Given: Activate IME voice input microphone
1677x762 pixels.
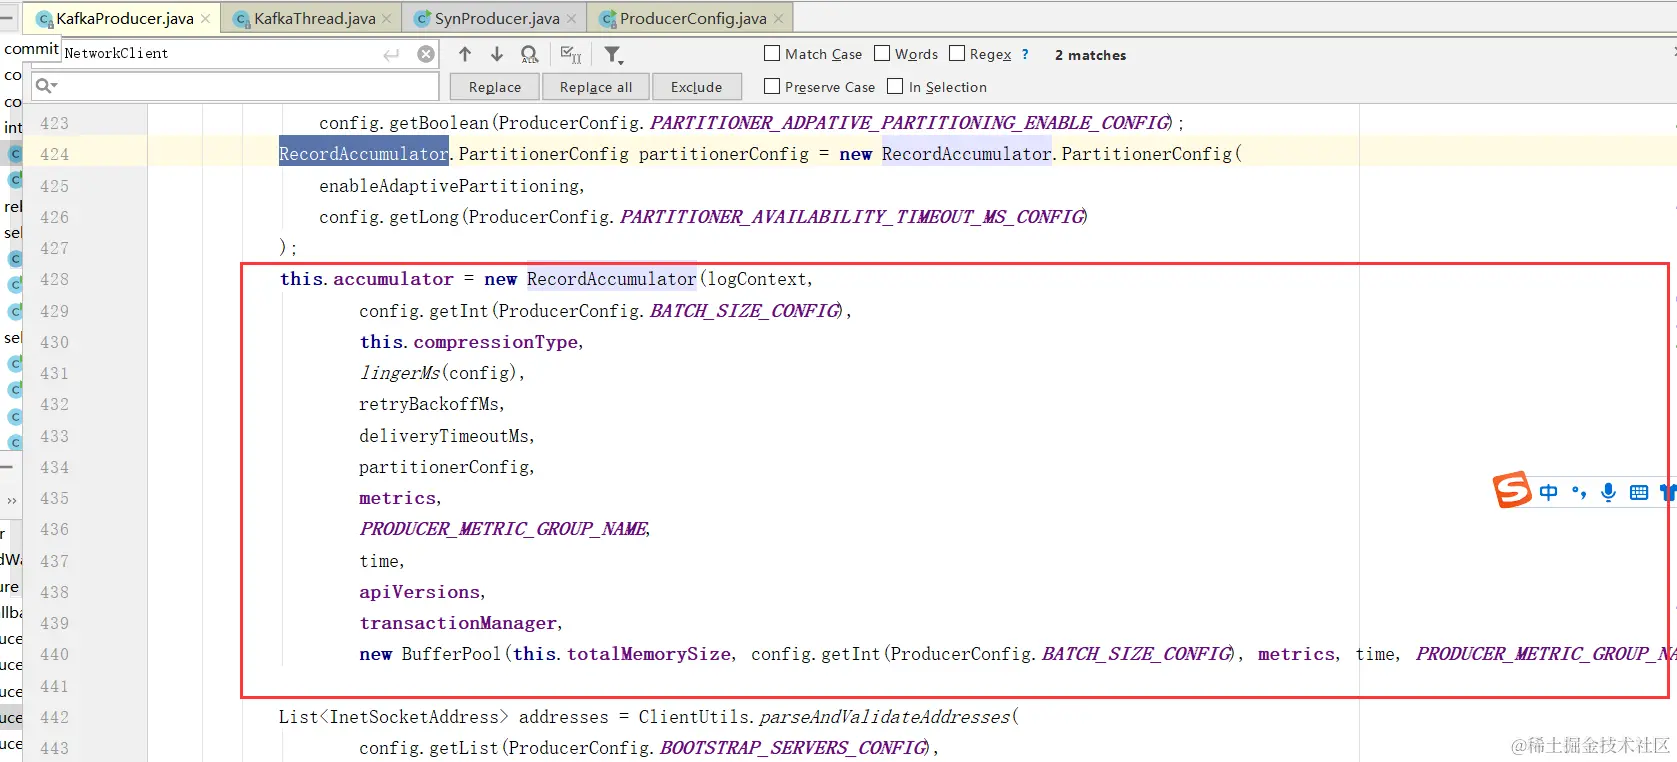Looking at the screenshot, I should (x=1608, y=492).
